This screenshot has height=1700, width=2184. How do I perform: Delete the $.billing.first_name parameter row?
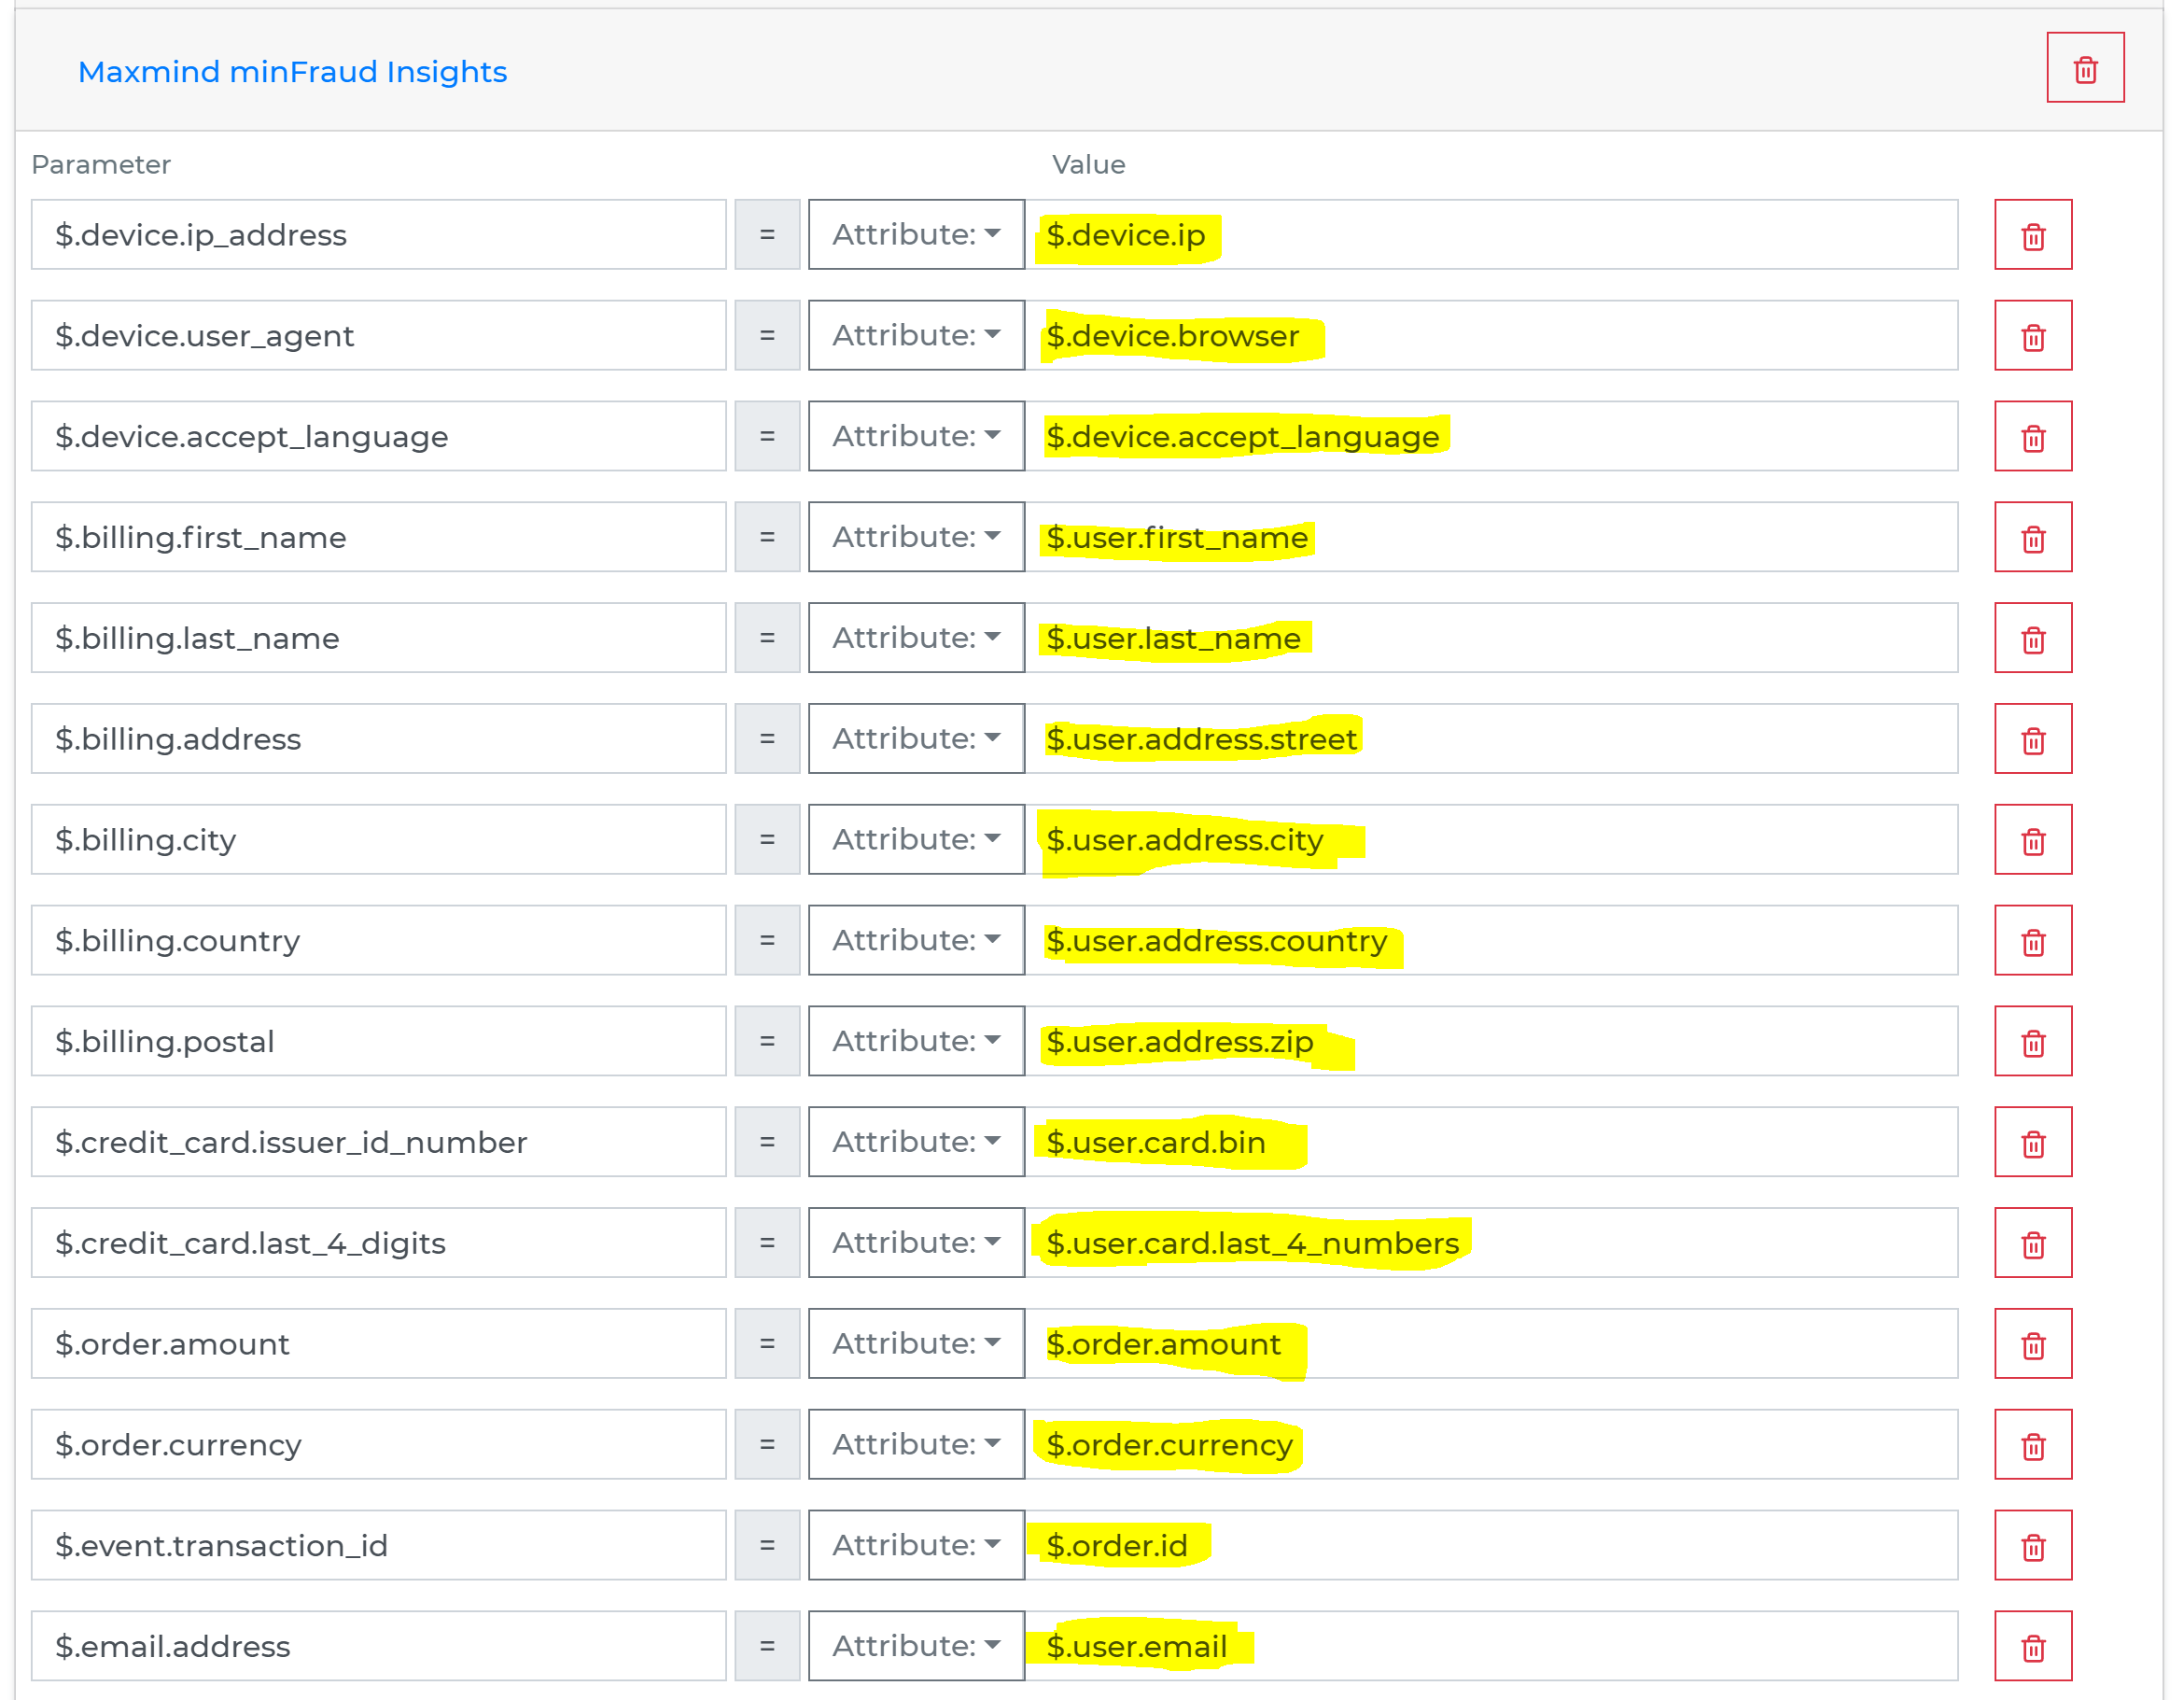tap(2033, 537)
